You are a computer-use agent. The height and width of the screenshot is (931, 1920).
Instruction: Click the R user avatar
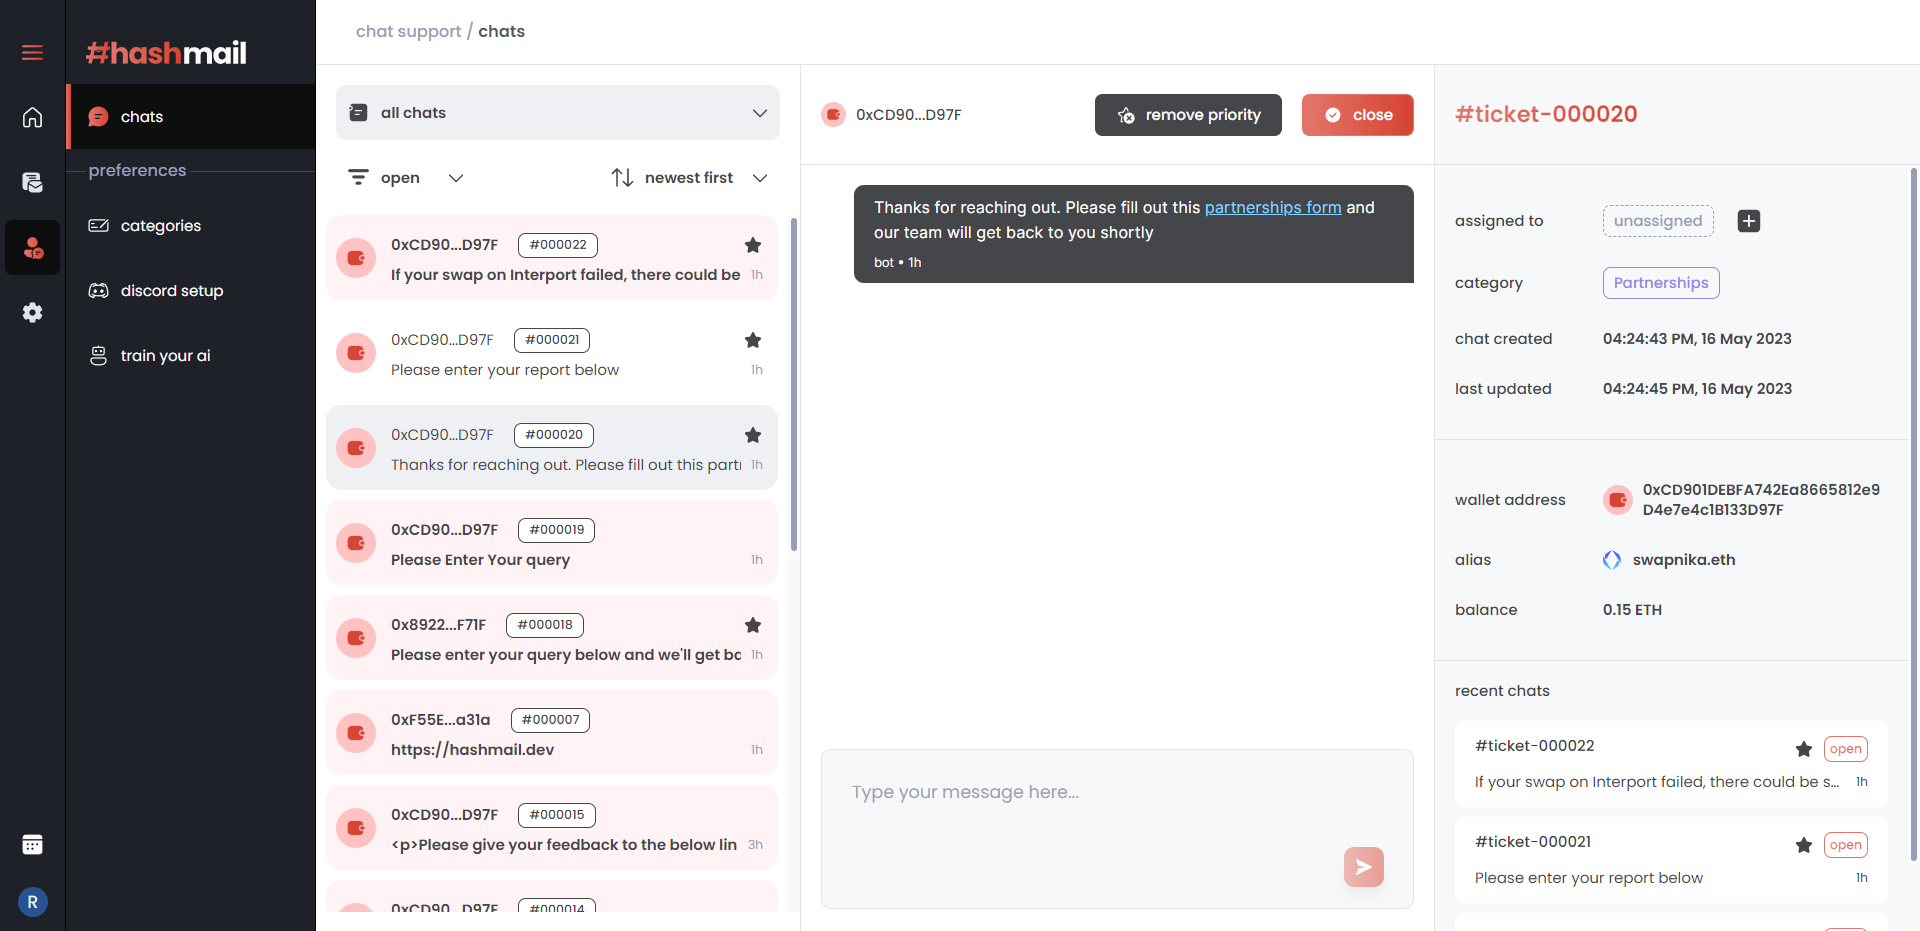(32, 902)
